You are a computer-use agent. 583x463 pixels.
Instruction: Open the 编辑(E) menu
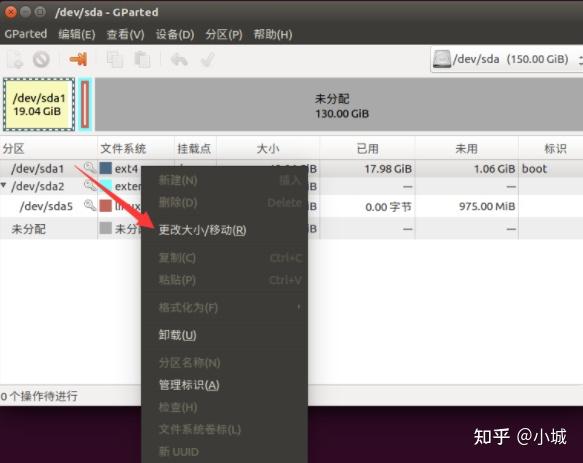(x=77, y=34)
